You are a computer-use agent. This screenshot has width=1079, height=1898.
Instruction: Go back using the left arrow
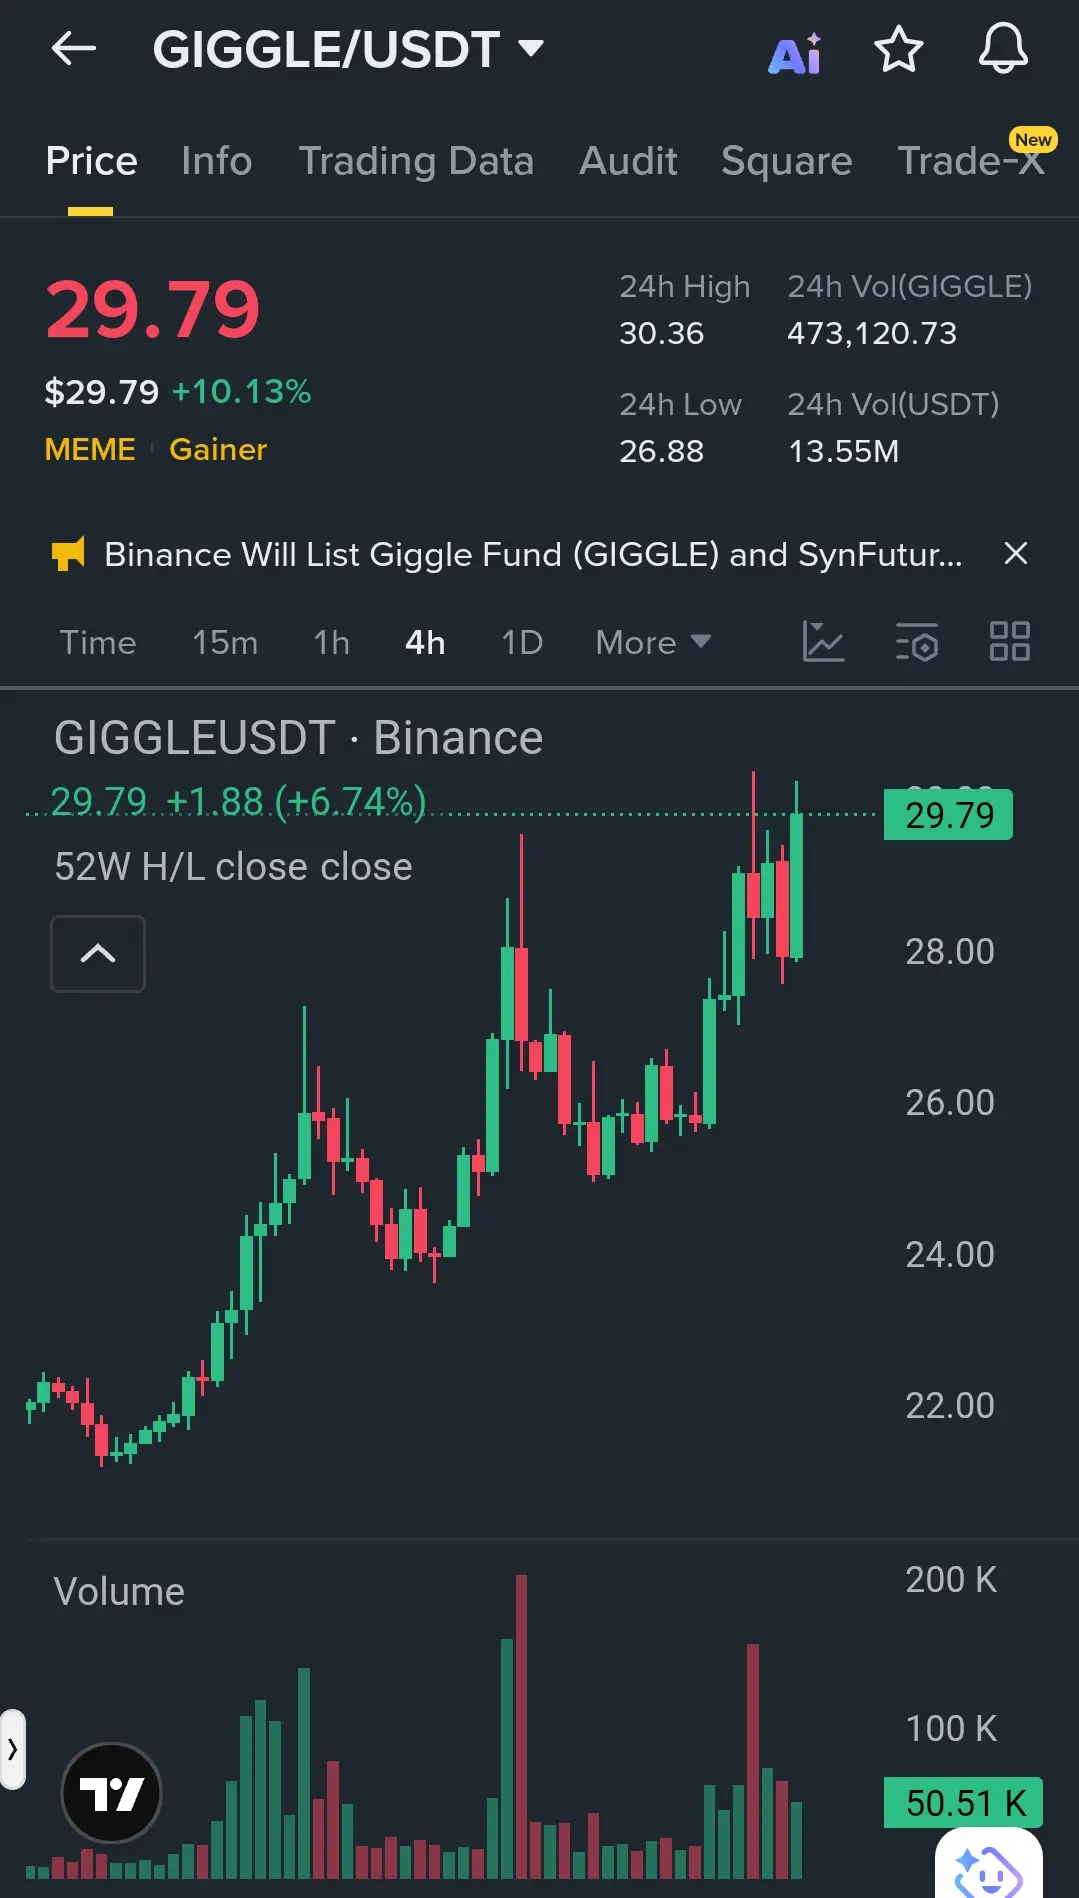[74, 48]
